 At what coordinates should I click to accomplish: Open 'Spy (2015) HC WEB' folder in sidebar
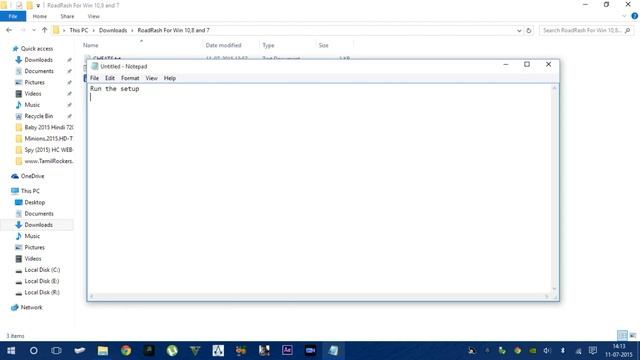click(44, 150)
